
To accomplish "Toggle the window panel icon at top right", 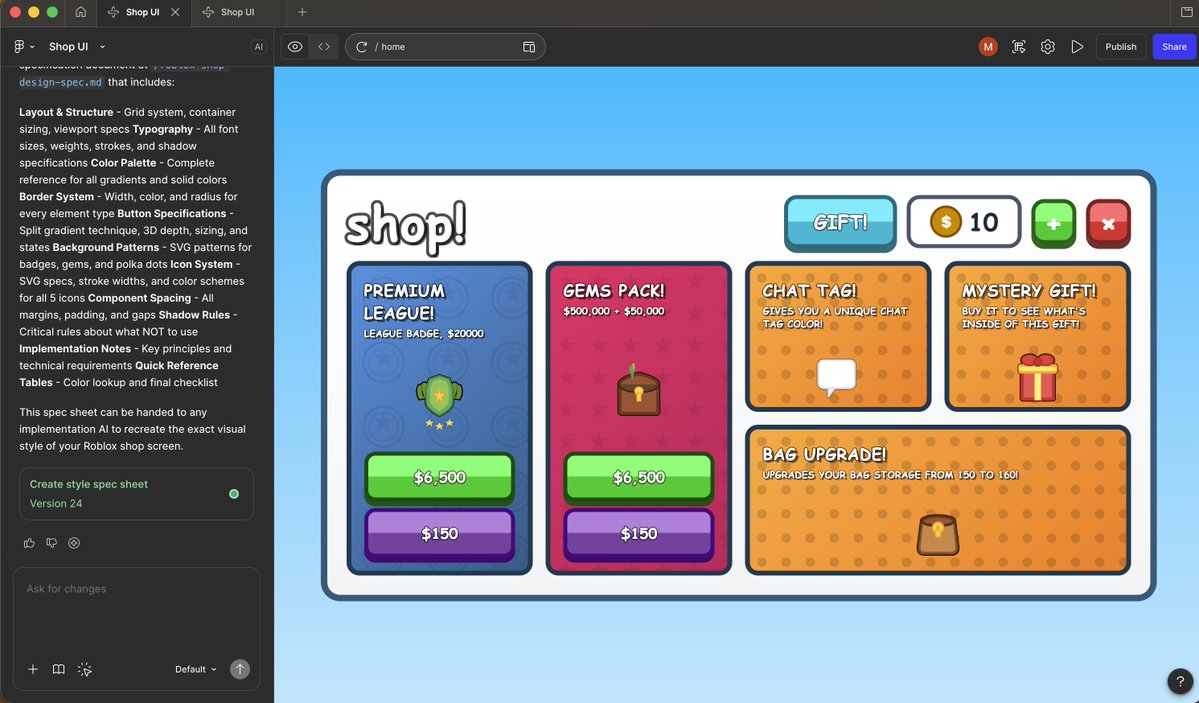I will tap(1186, 12).
